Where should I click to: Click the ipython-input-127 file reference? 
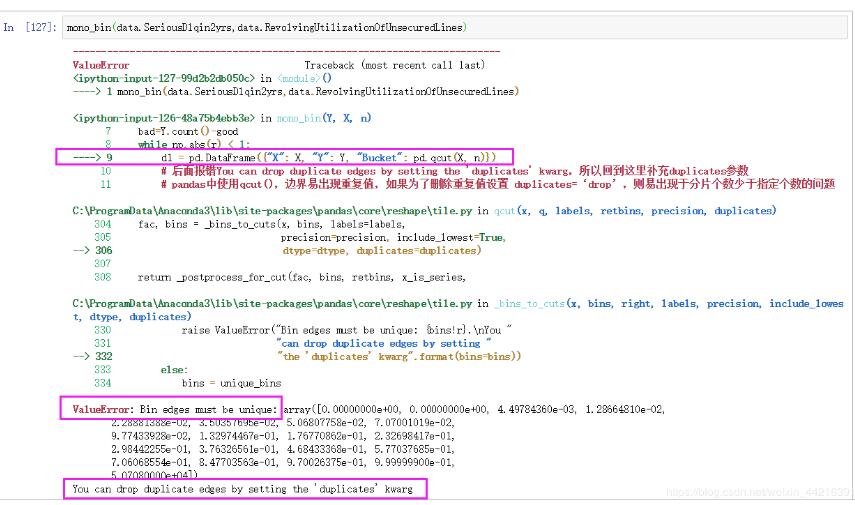(x=164, y=78)
